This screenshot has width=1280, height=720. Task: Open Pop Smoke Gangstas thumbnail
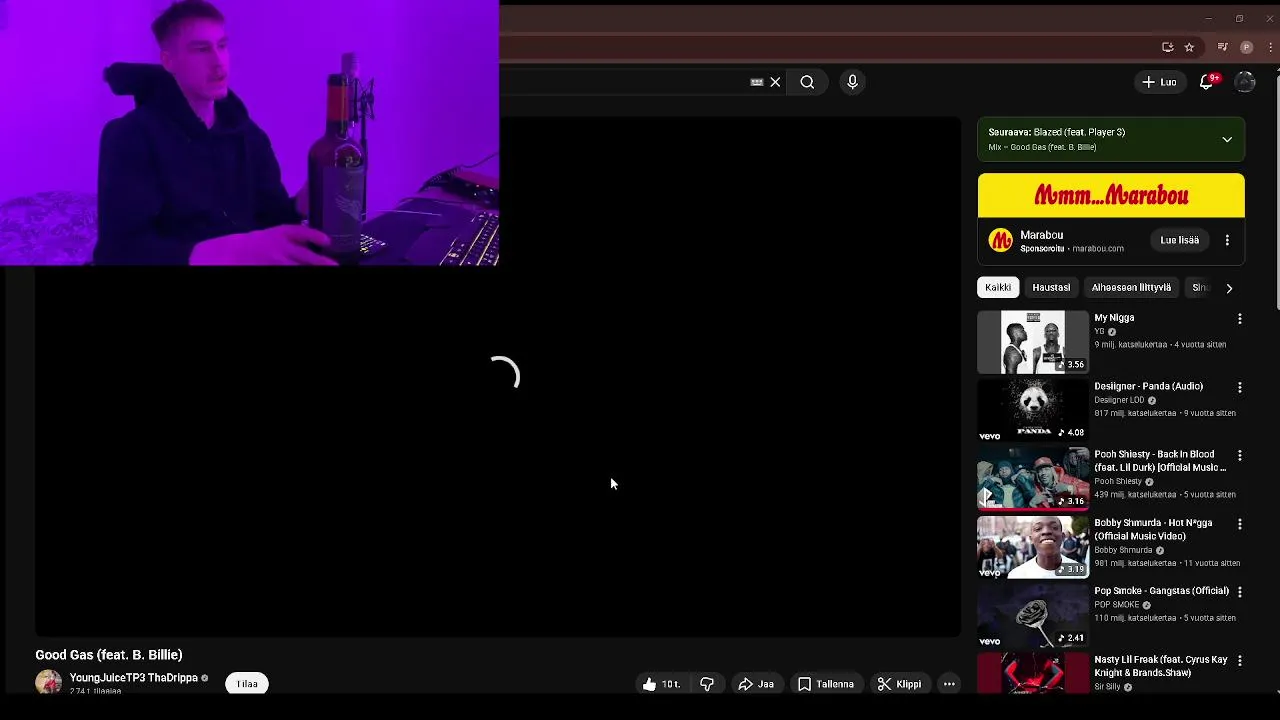pos(1033,615)
